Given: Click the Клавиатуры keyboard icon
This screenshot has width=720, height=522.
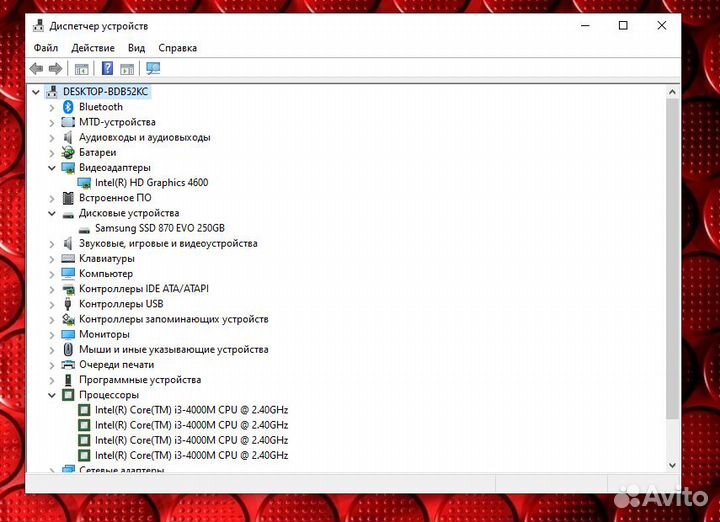Looking at the screenshot, I should [68, 258].
